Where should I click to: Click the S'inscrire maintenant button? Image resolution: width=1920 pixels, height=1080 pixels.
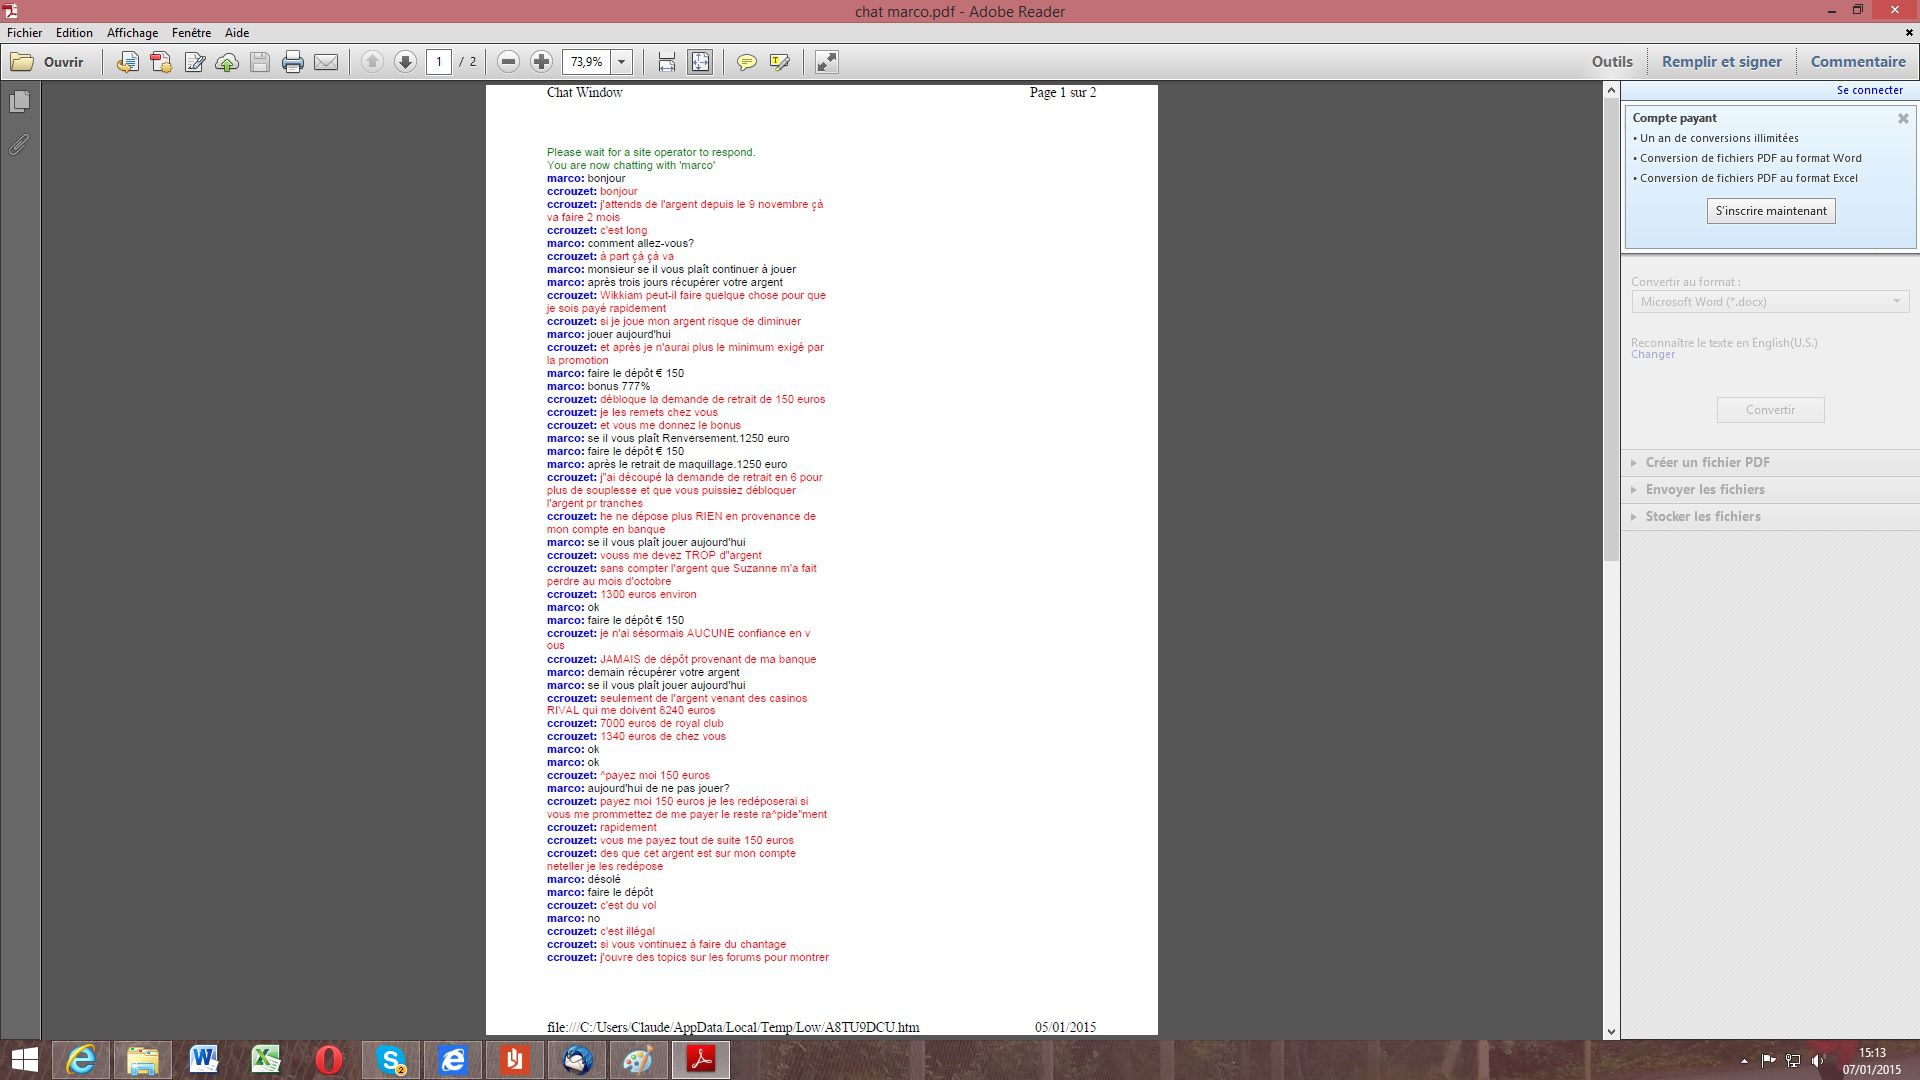coord(1770,211)
